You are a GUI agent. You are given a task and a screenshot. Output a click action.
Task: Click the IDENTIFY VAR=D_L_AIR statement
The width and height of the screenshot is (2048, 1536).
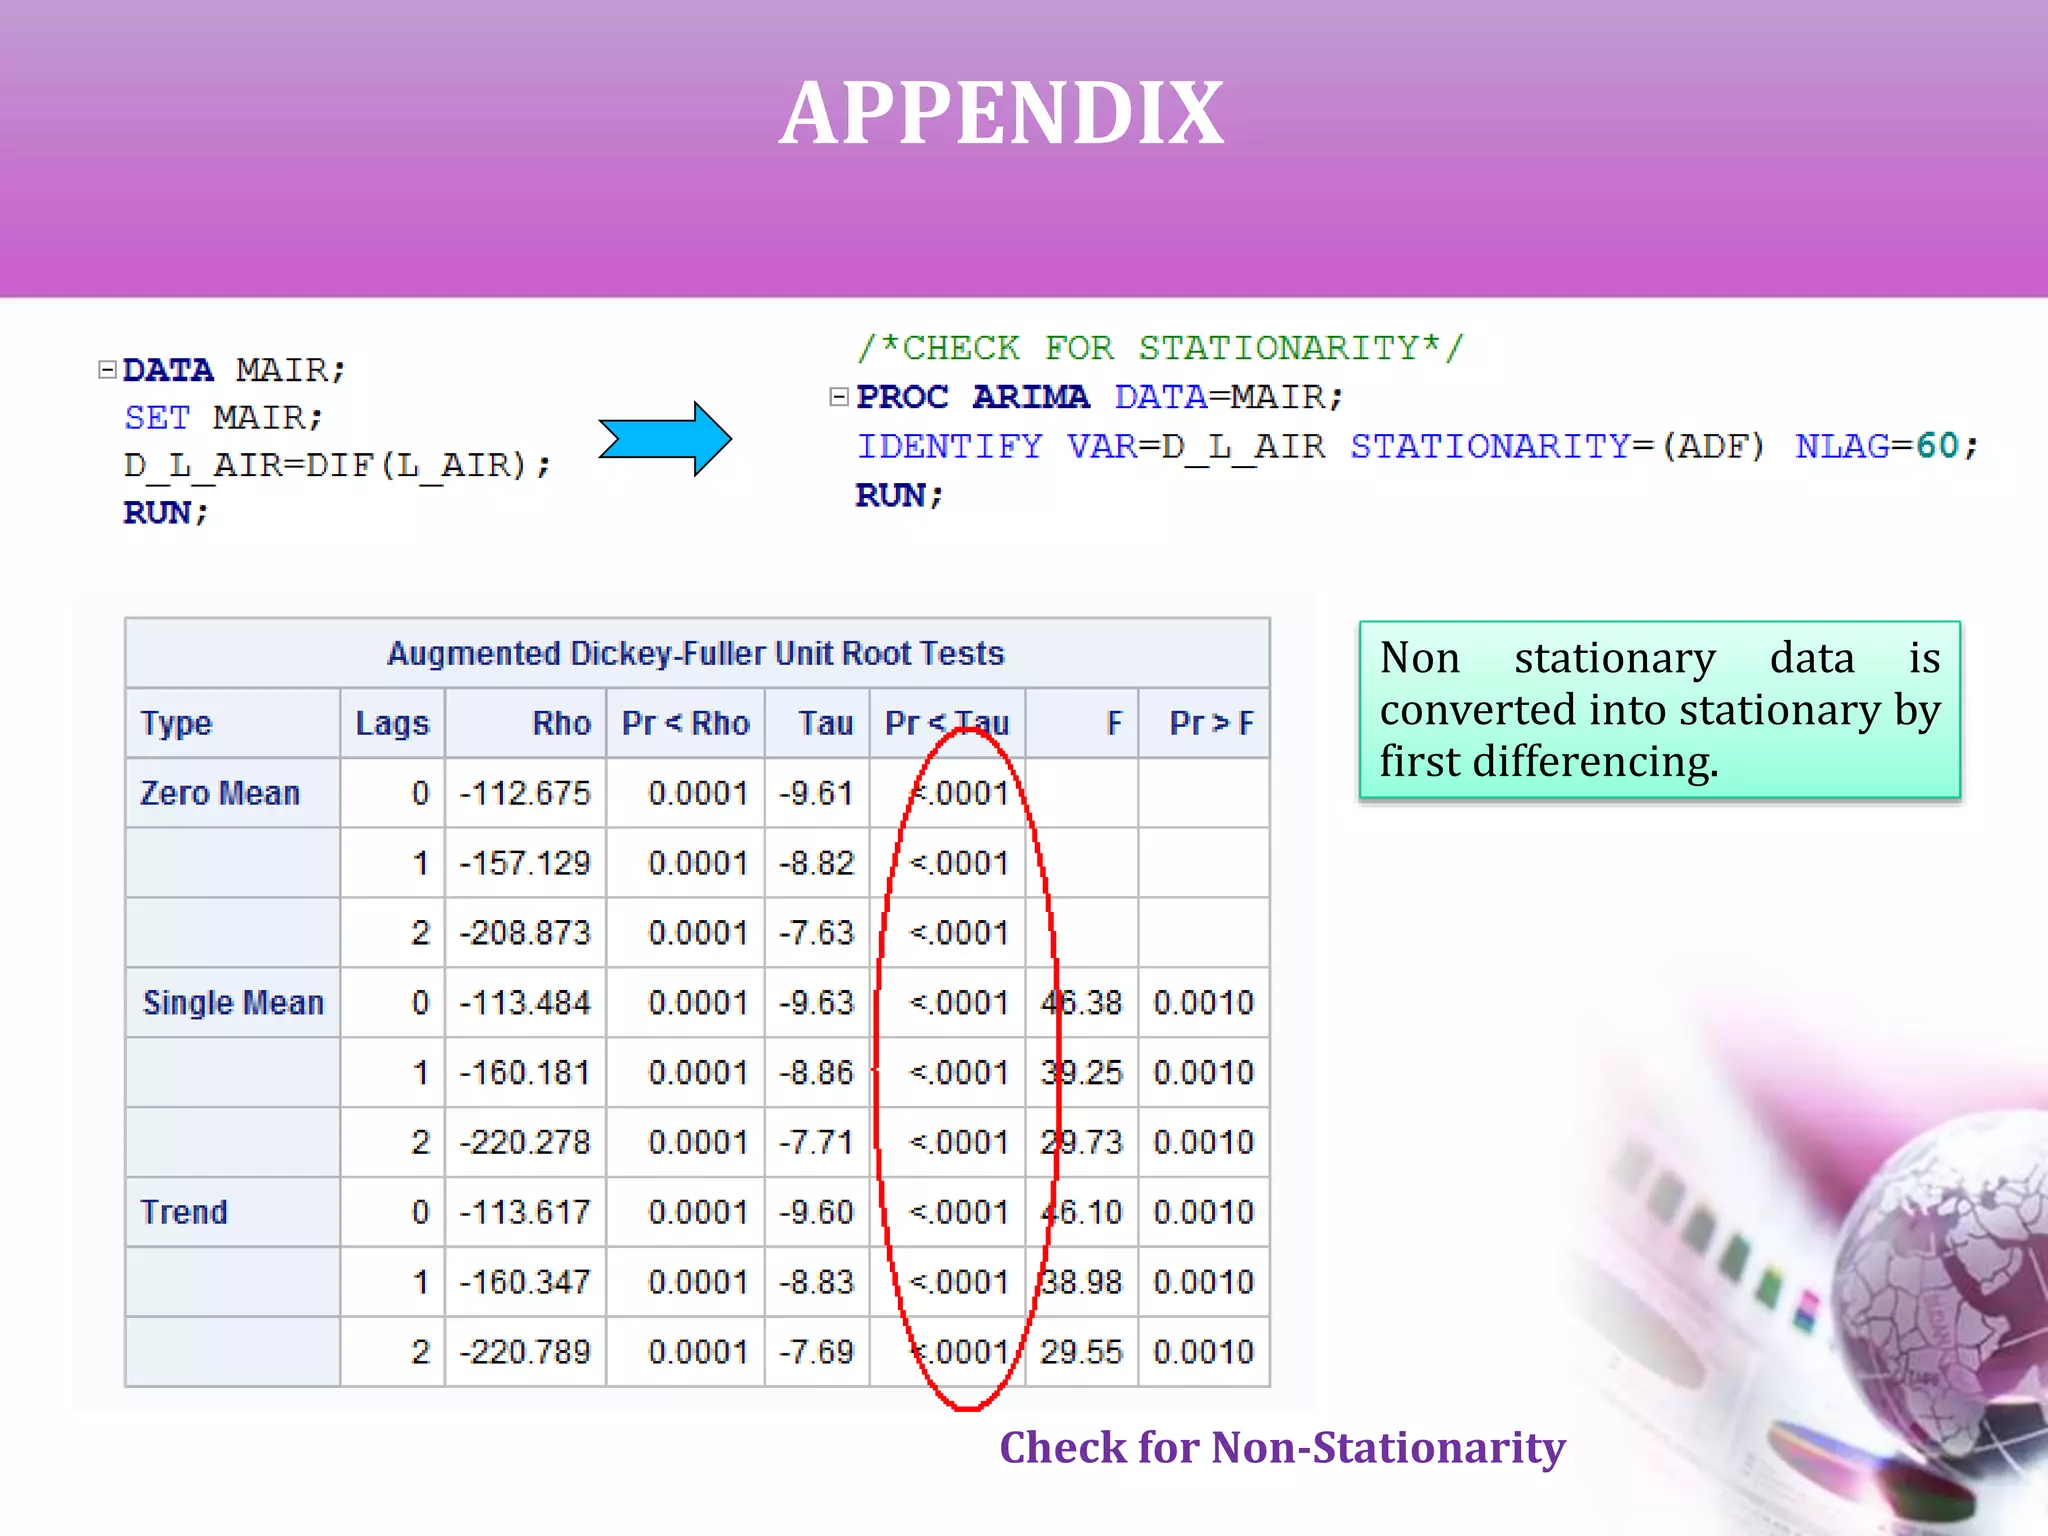click(1417, 446)
